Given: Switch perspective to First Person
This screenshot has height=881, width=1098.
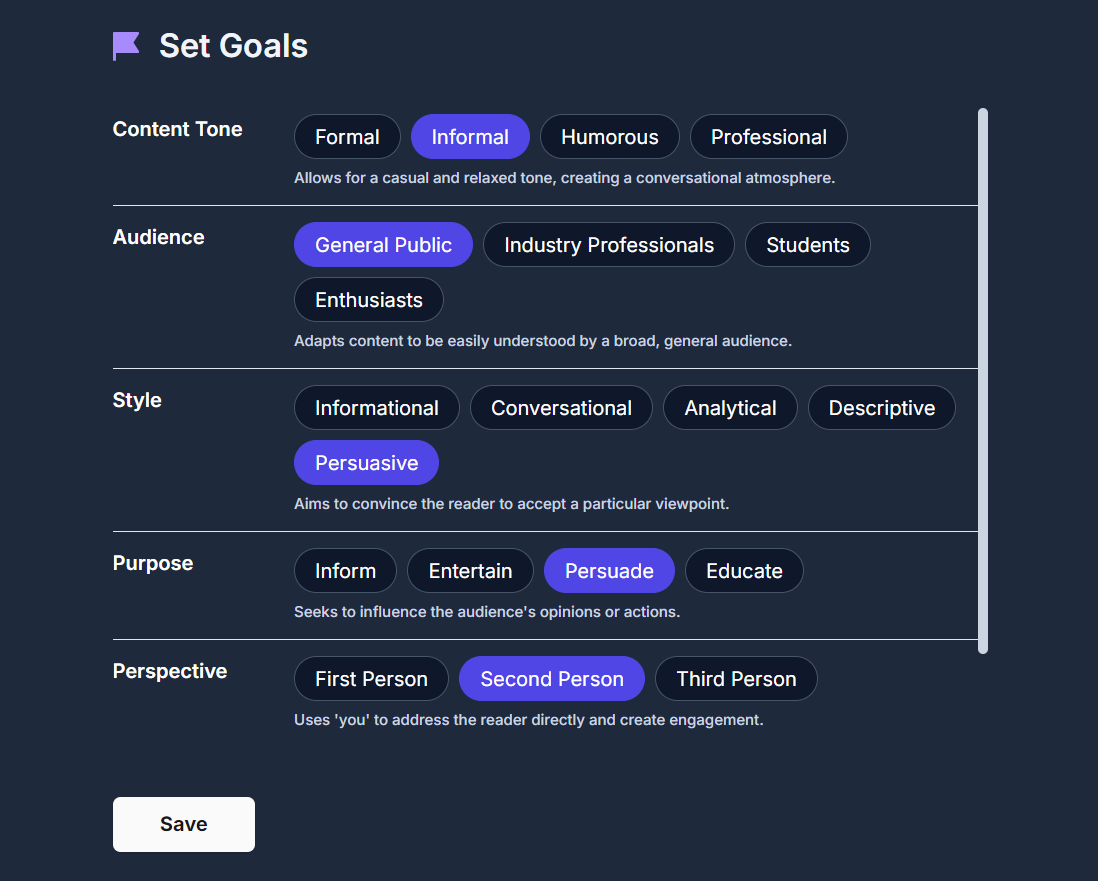Looking at the screenshot, I should (371, 679).
